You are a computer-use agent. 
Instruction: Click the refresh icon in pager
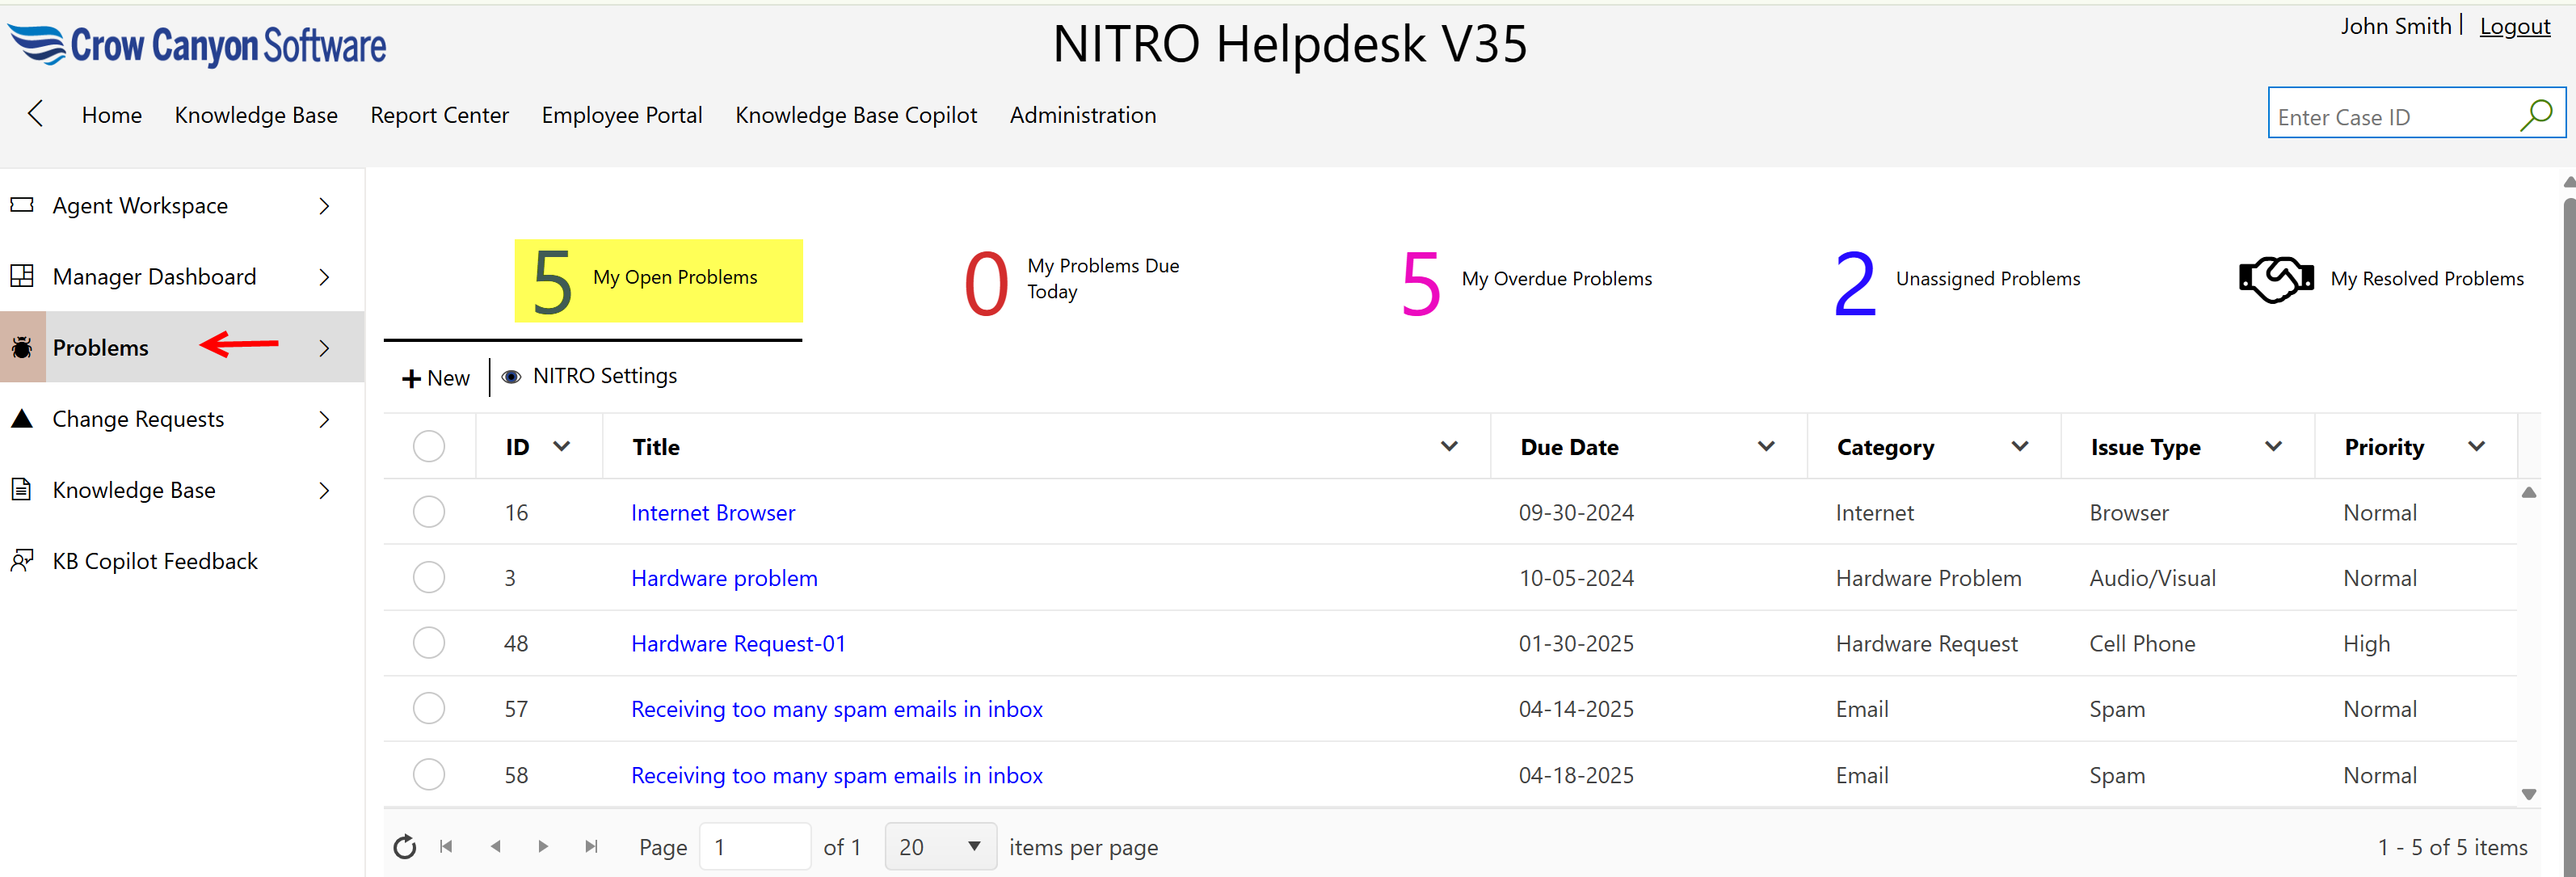(x=404, y=847)
